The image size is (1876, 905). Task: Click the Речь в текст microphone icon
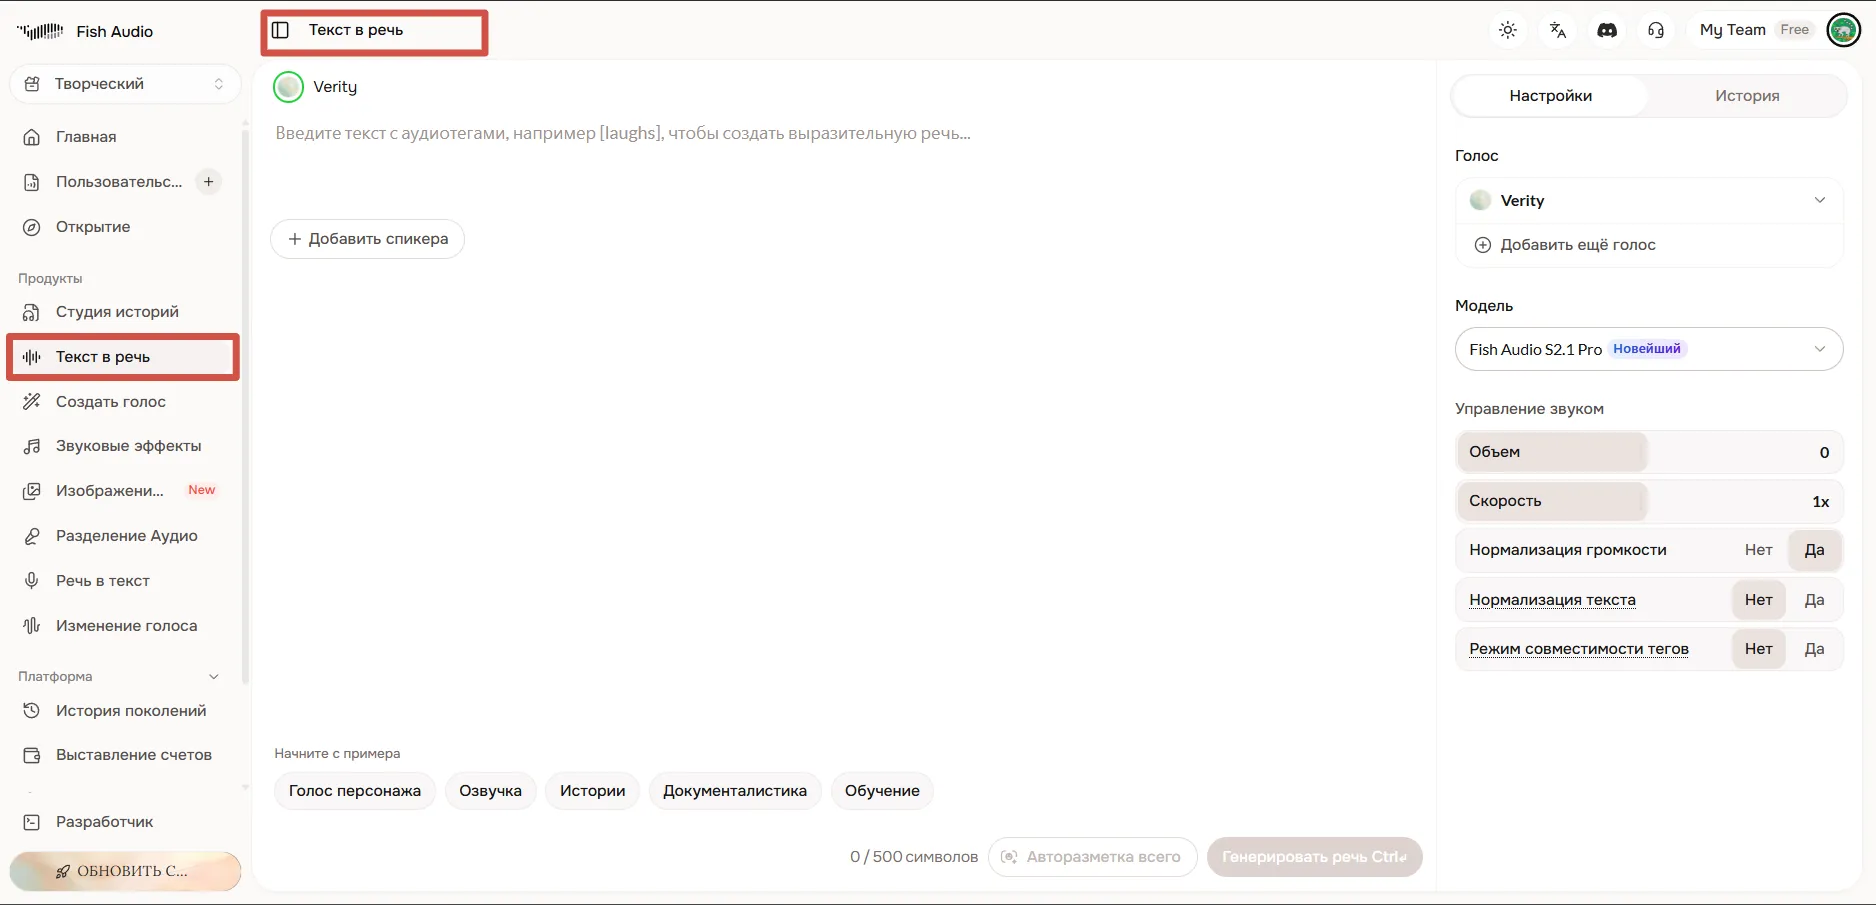click(32, 581)
